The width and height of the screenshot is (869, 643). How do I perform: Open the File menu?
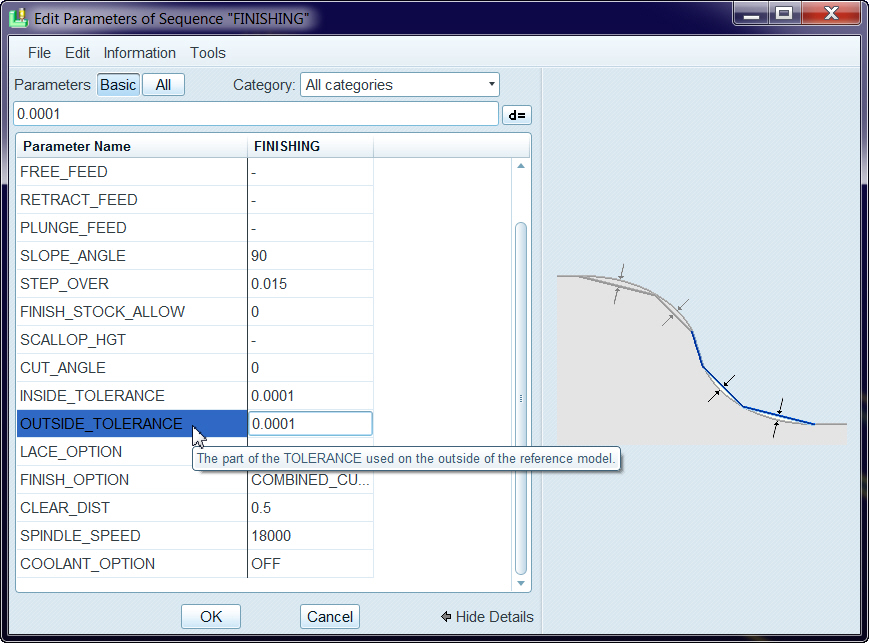(39, 53)
